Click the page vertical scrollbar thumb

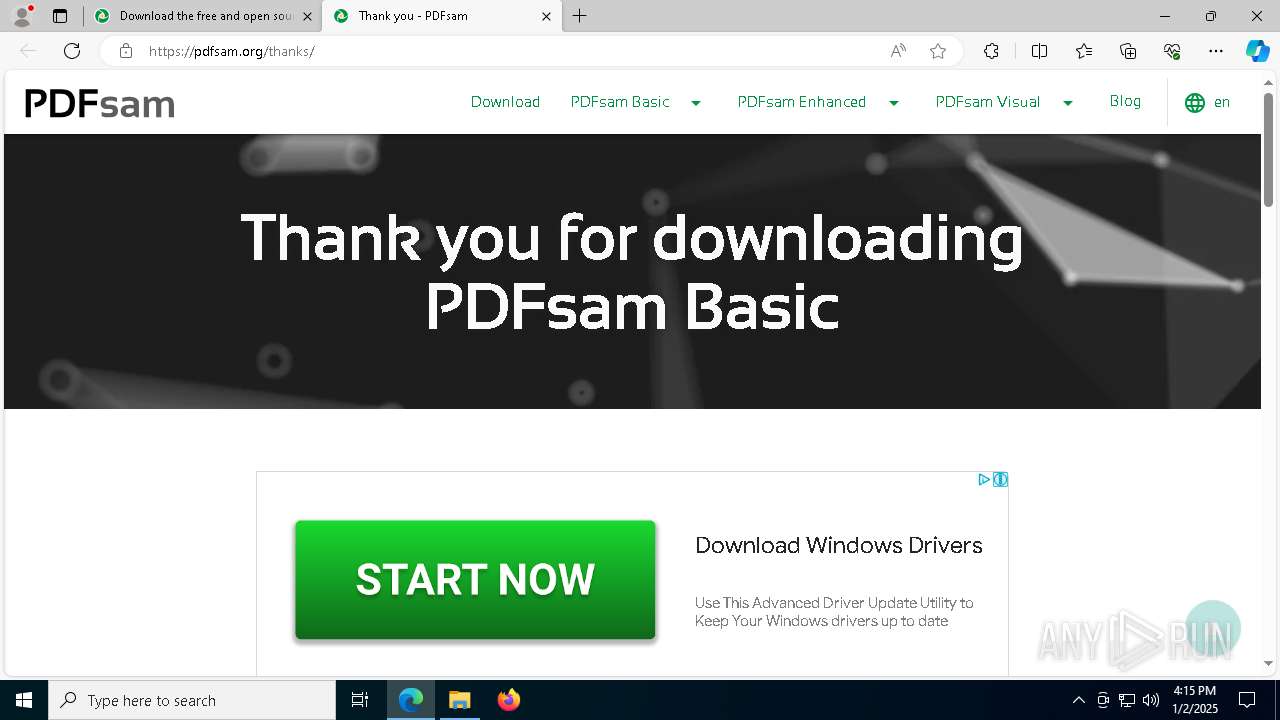pos(1268,150)
